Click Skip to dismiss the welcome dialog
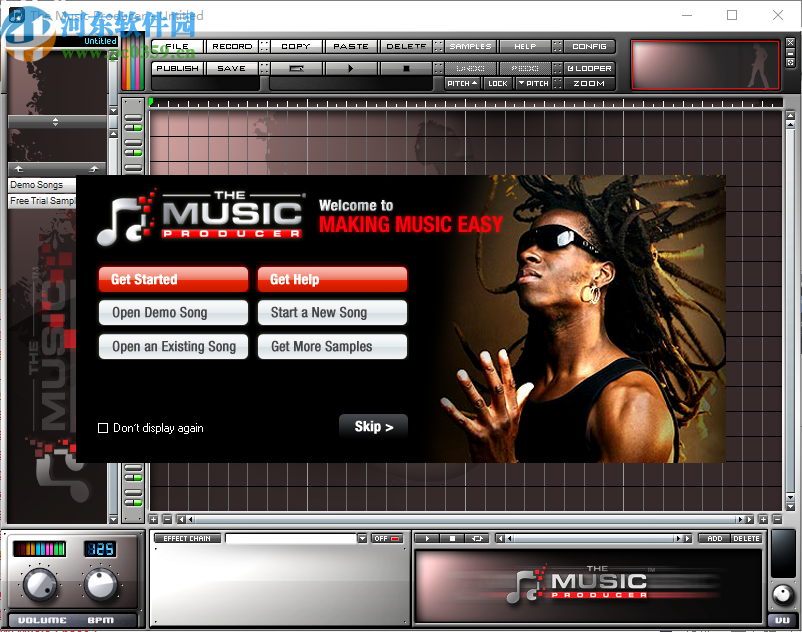The width and height of the screenshot is (802, 632). pos(372,427)
